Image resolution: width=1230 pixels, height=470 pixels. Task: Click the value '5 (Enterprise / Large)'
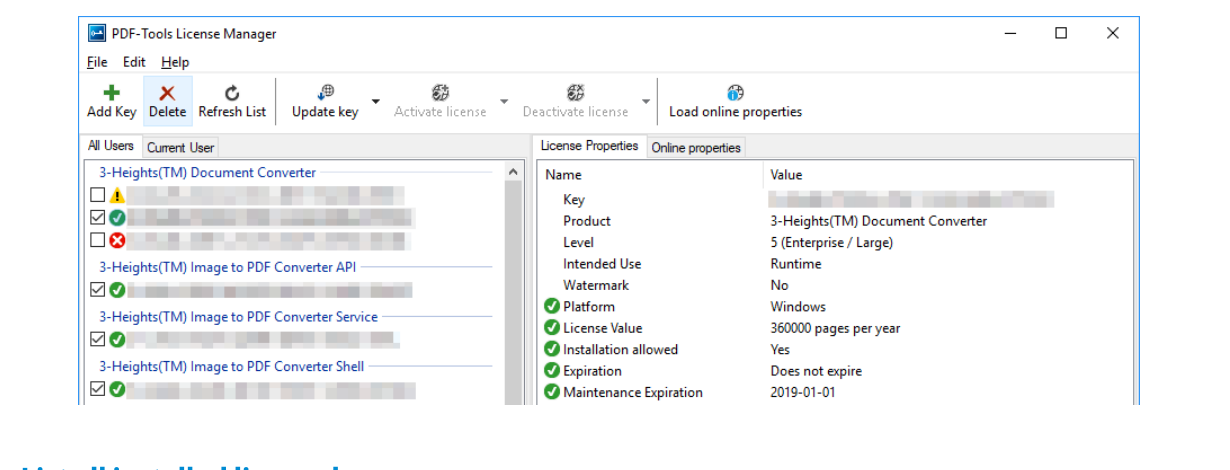coord(831,242)
